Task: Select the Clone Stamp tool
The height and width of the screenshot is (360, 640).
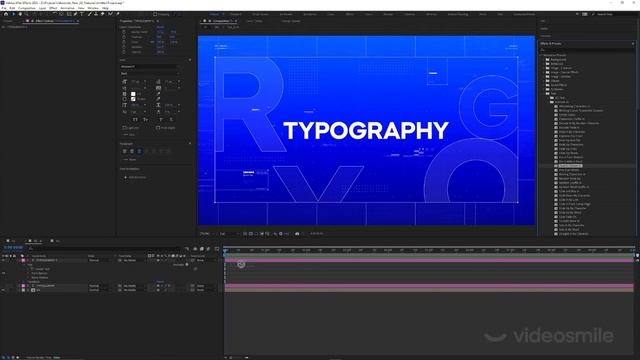Action: coord(96,14)
